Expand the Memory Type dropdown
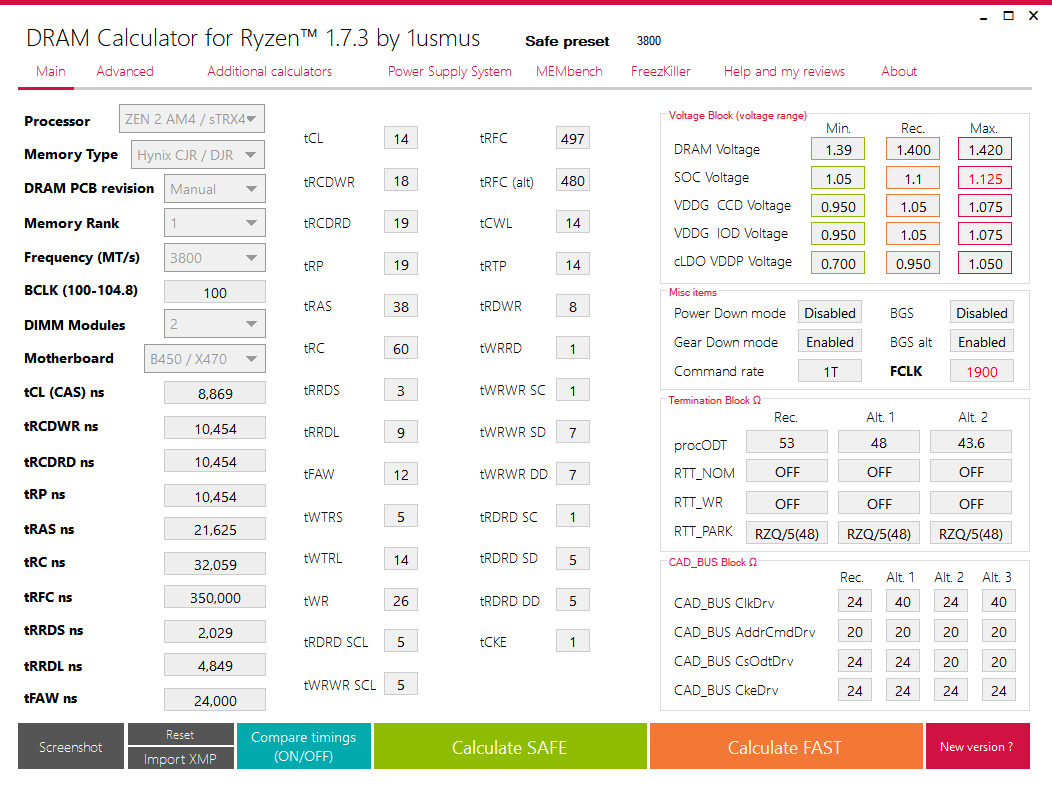The image size is (1052, 791). 197,155
